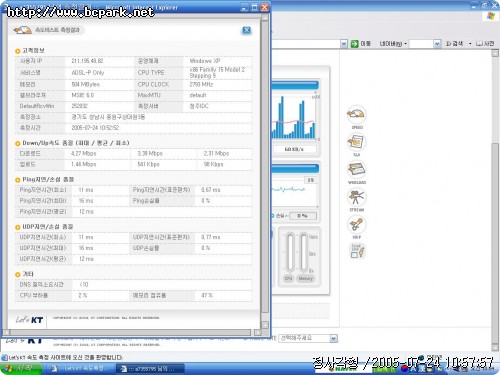Click the CPU vertical gauge meter
500x375 pixels.
click(290, 252)
